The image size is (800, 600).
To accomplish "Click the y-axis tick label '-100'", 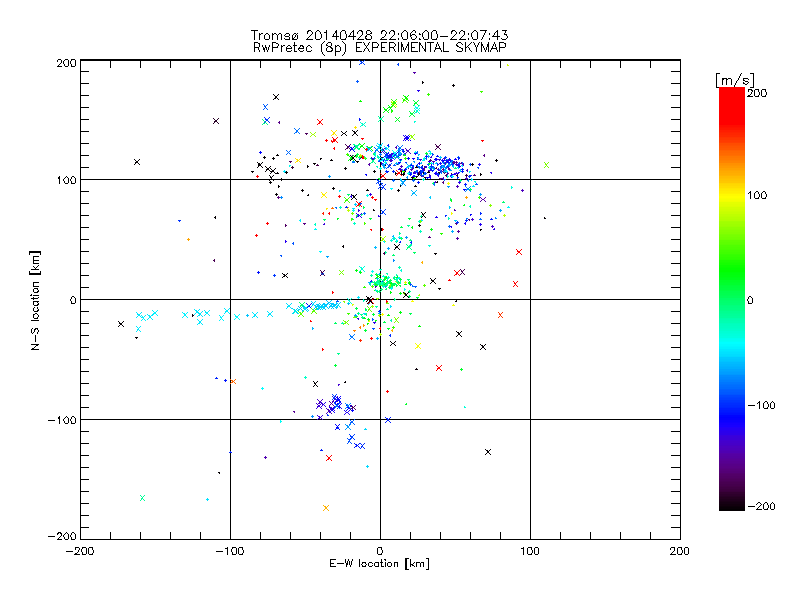I will (62, 420).
